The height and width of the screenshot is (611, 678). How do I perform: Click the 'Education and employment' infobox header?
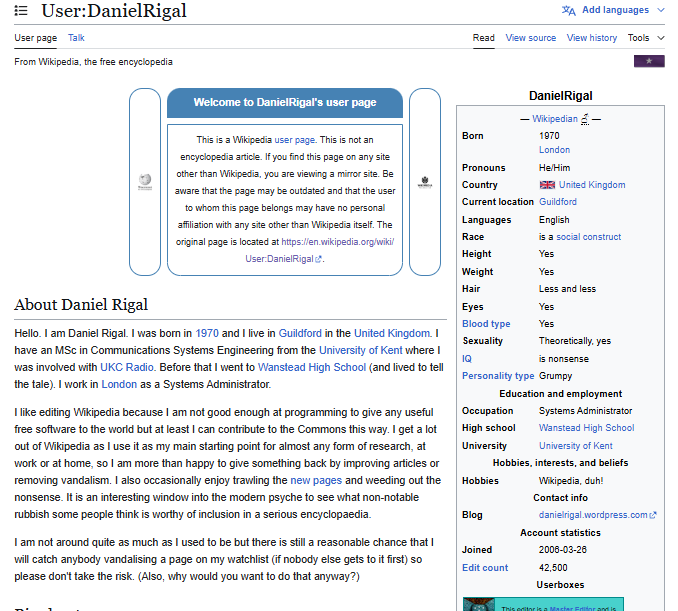pyautogui.click(x=560, y=394)
